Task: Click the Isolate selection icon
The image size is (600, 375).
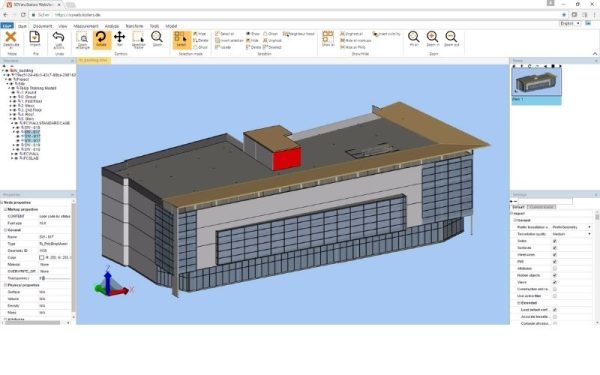Action: [x=218, y=47]
